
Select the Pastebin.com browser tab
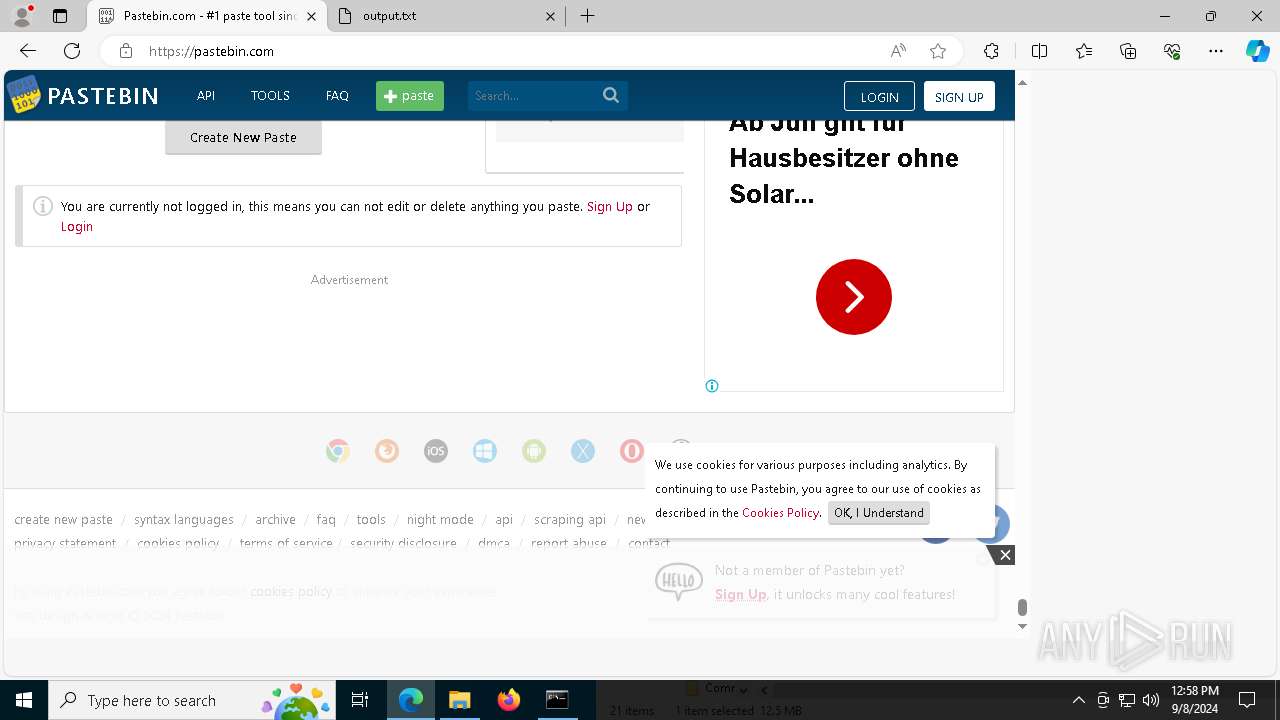(x=206, y=16)
